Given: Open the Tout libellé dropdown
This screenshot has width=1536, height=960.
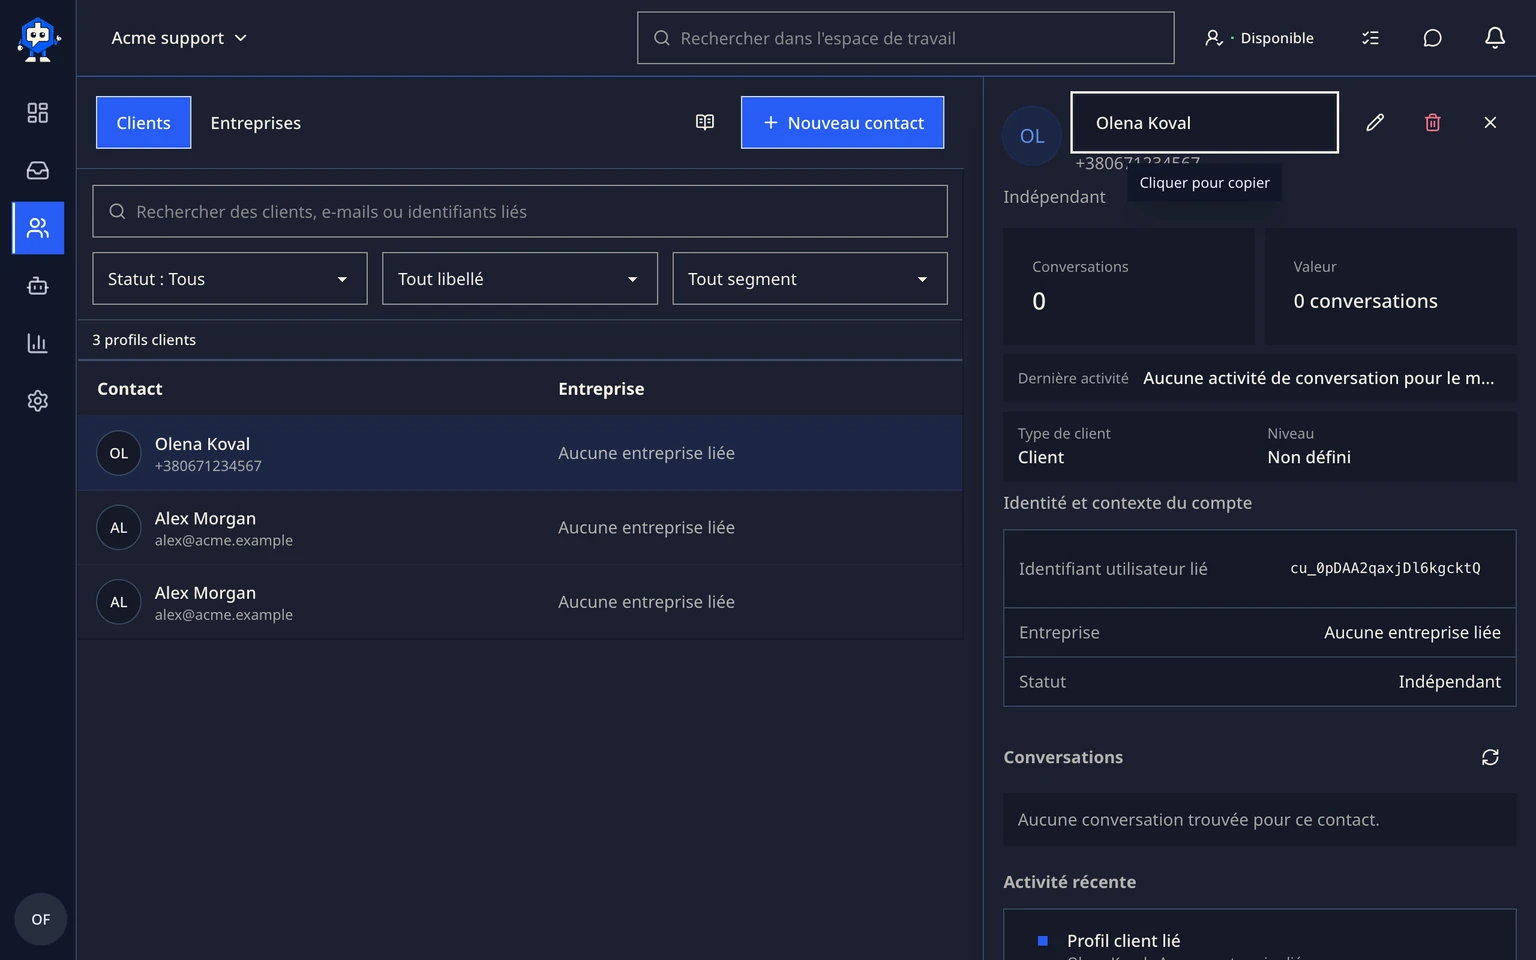Looking at the screenshot, I should (520, 279).
